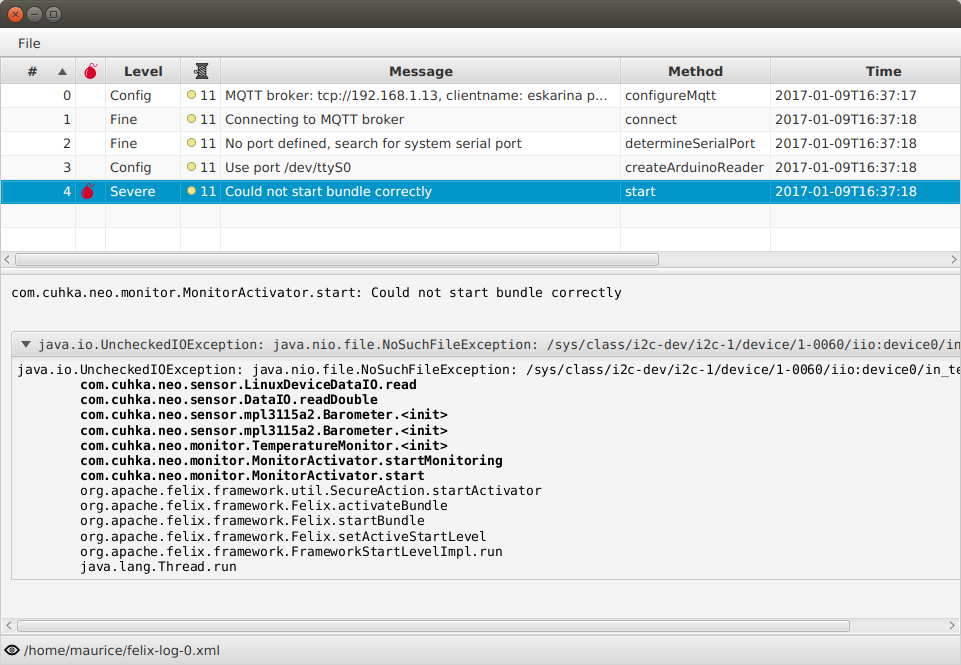The height and width of the screenshot is (665, 961).
Task: Click the table scrollbar right arrow
Action: [x=954, y=260]
